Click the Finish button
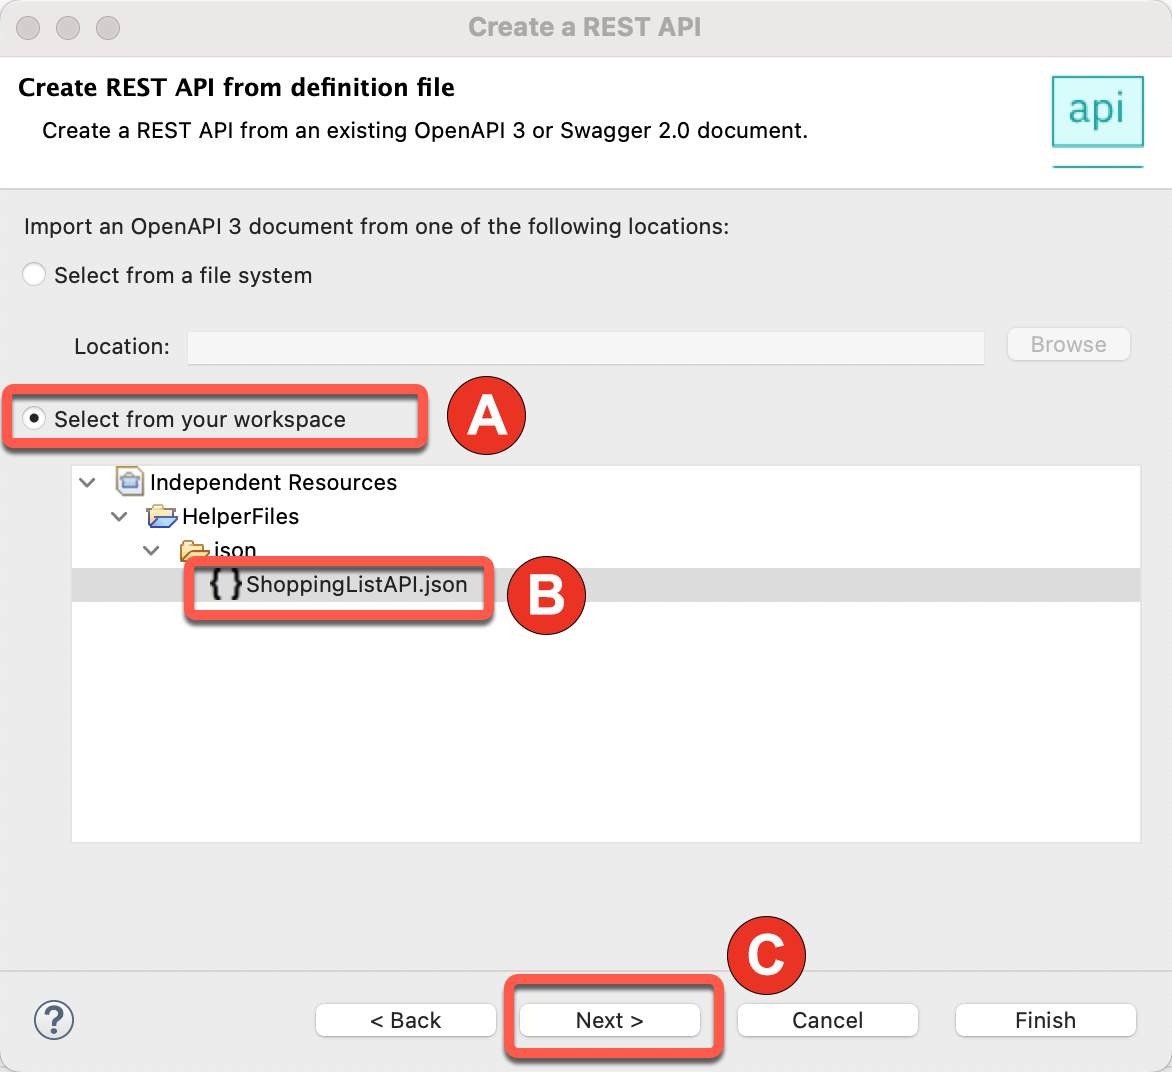The width and height of the screenshot is (1172, 1072). pyautogui.click(x=1045, y=1020)
